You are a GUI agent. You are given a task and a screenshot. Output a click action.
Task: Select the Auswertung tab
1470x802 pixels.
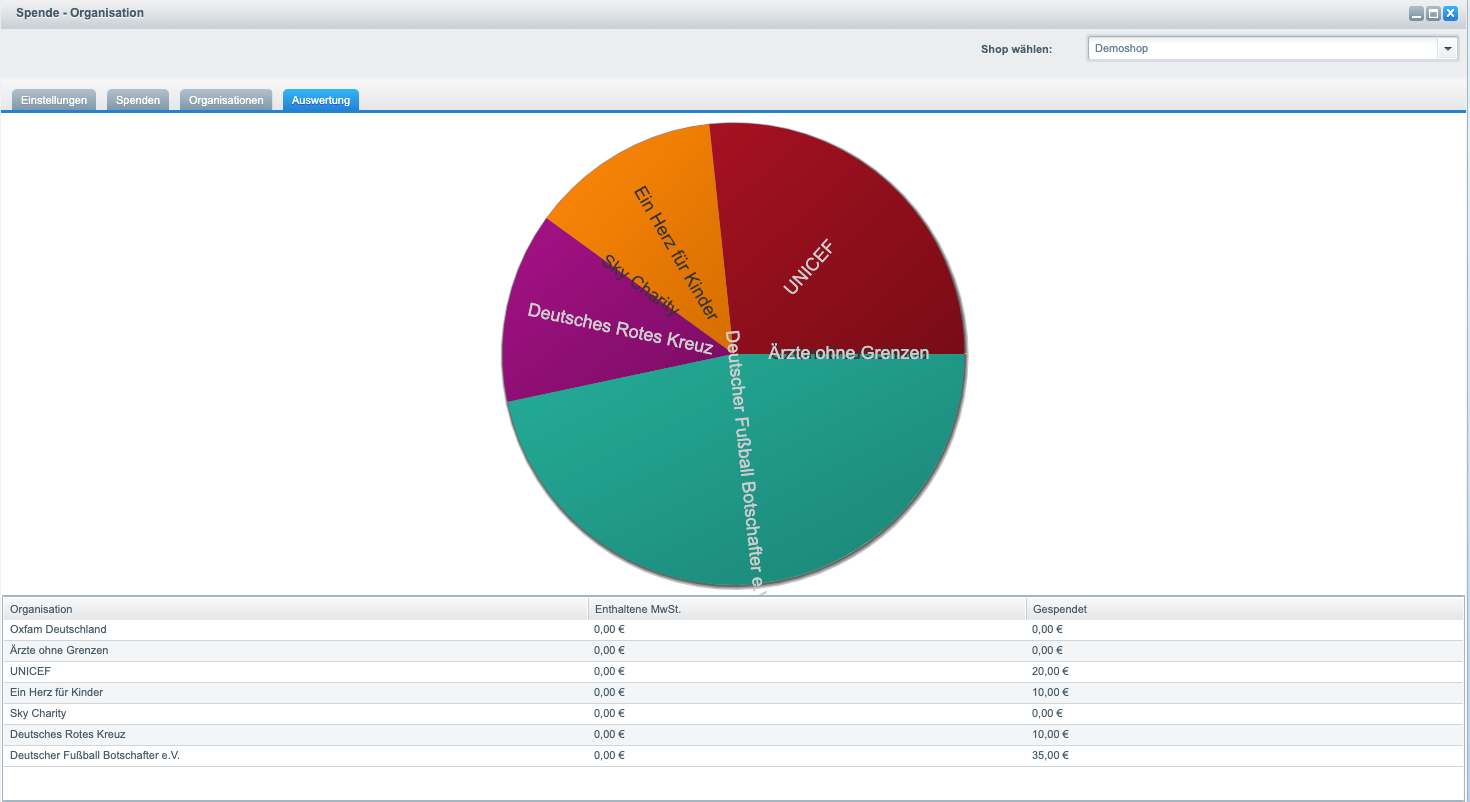[321, 100]
